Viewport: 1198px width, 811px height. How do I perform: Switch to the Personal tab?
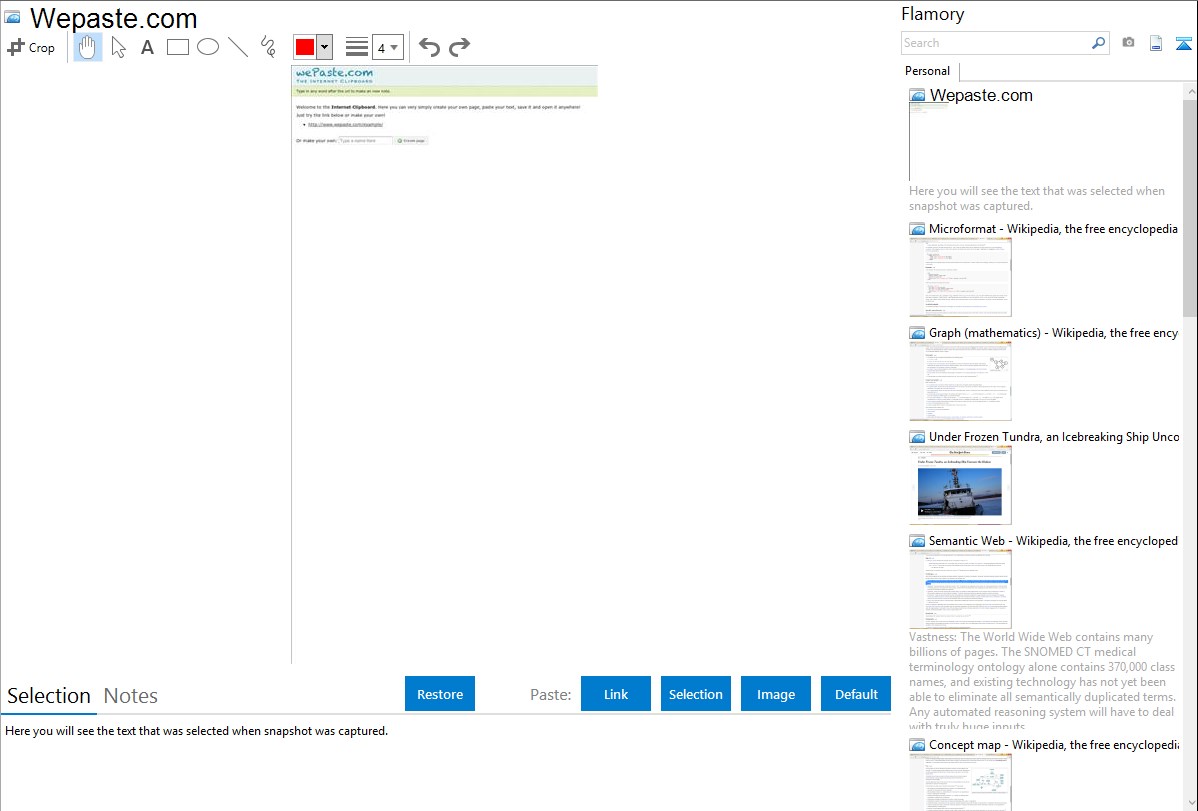(x=928, y=71)
